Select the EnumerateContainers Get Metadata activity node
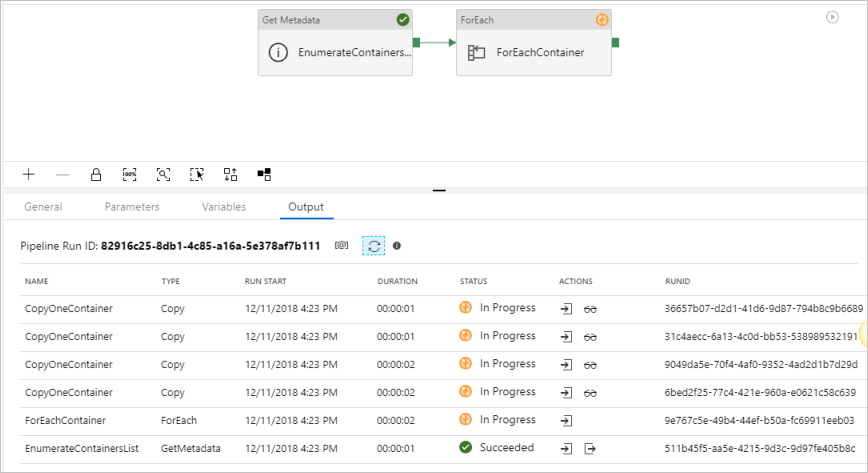868x473 pixels. click(335, 52)
